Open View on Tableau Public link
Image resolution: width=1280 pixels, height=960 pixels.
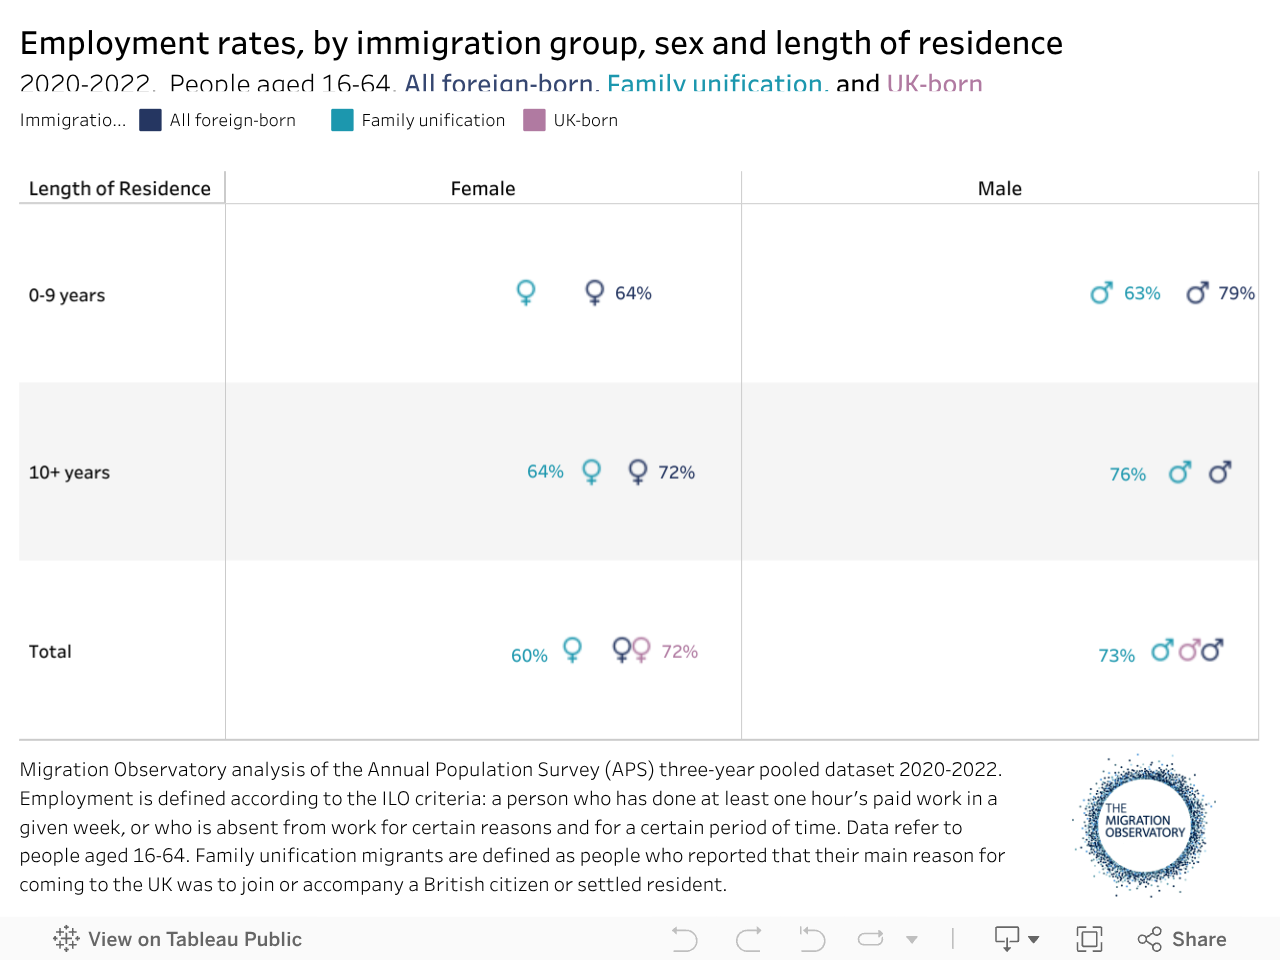(x=194, y=939)
